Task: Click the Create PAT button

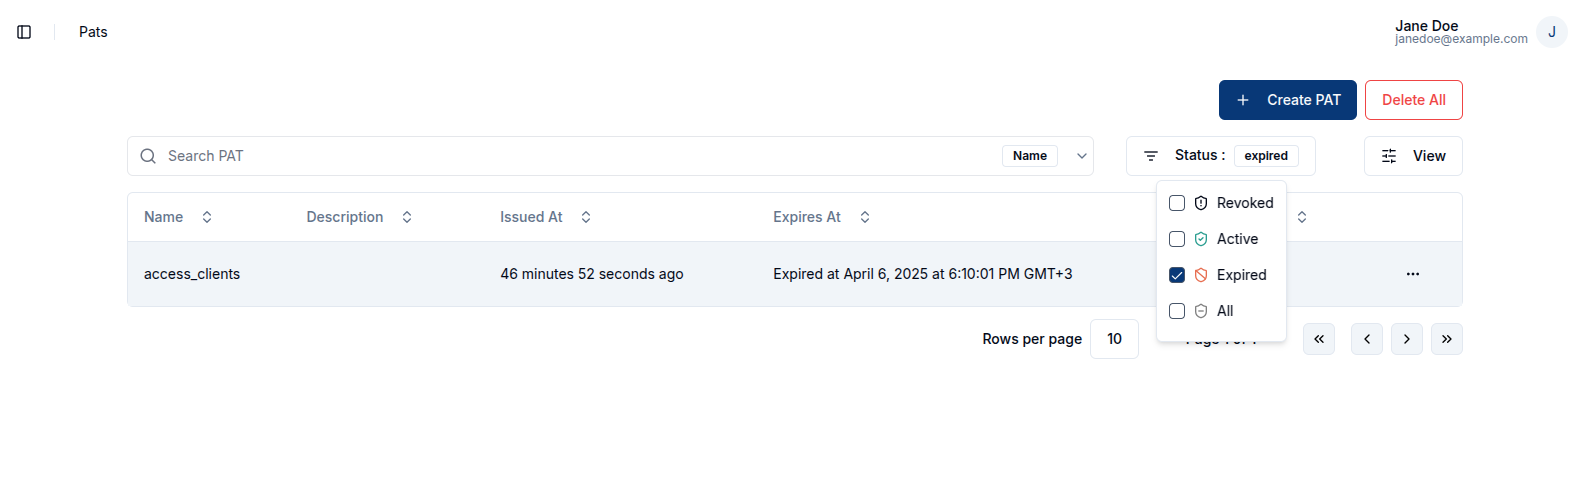Action: pos(1287,100)
